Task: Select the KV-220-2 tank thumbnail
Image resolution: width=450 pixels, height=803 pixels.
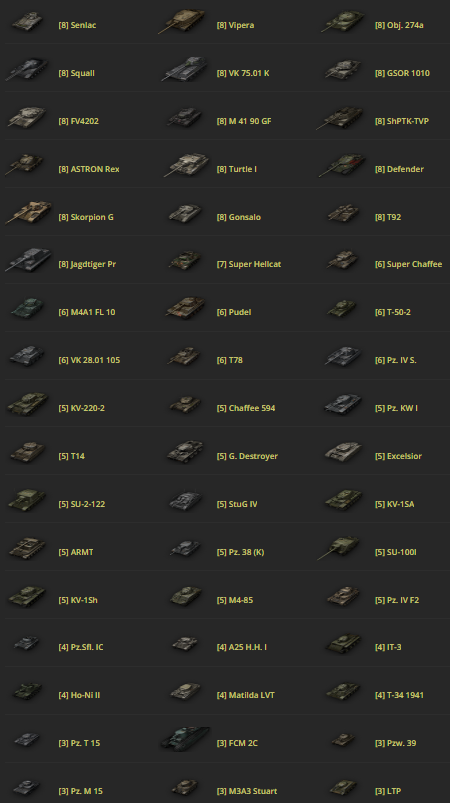Action: click(28, 405)
